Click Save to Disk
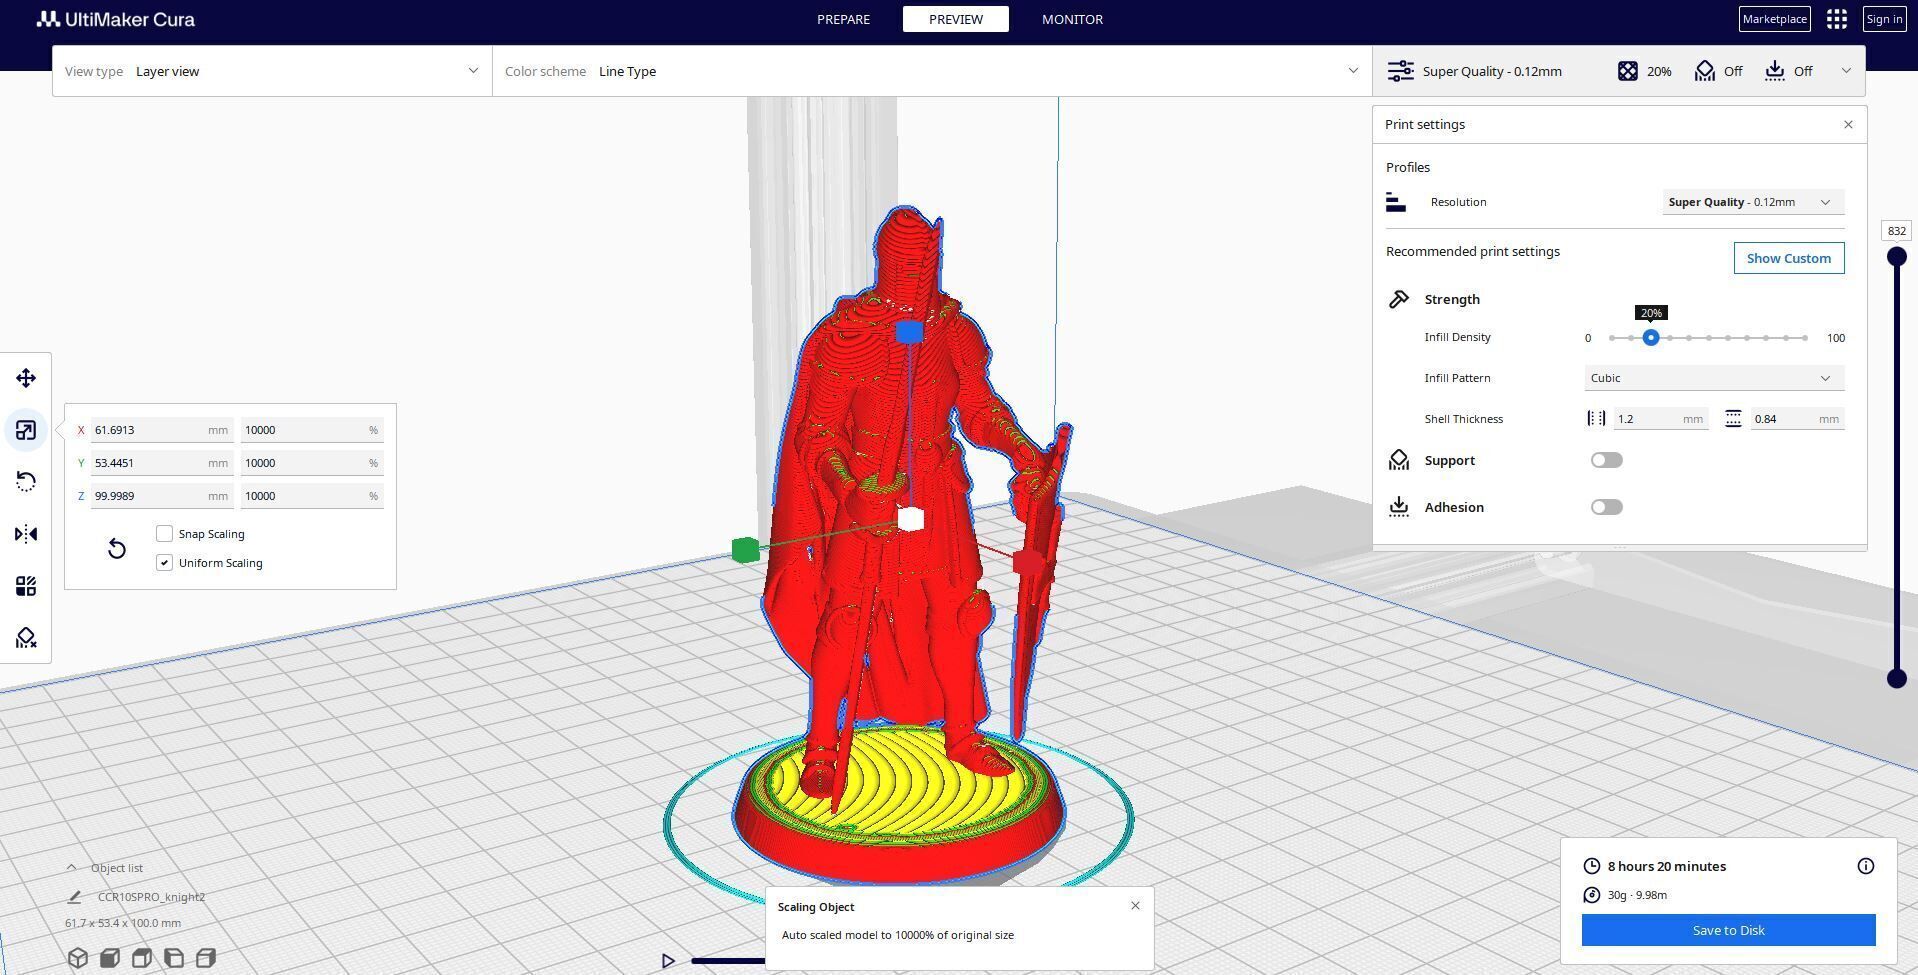 coord(1728,930)
